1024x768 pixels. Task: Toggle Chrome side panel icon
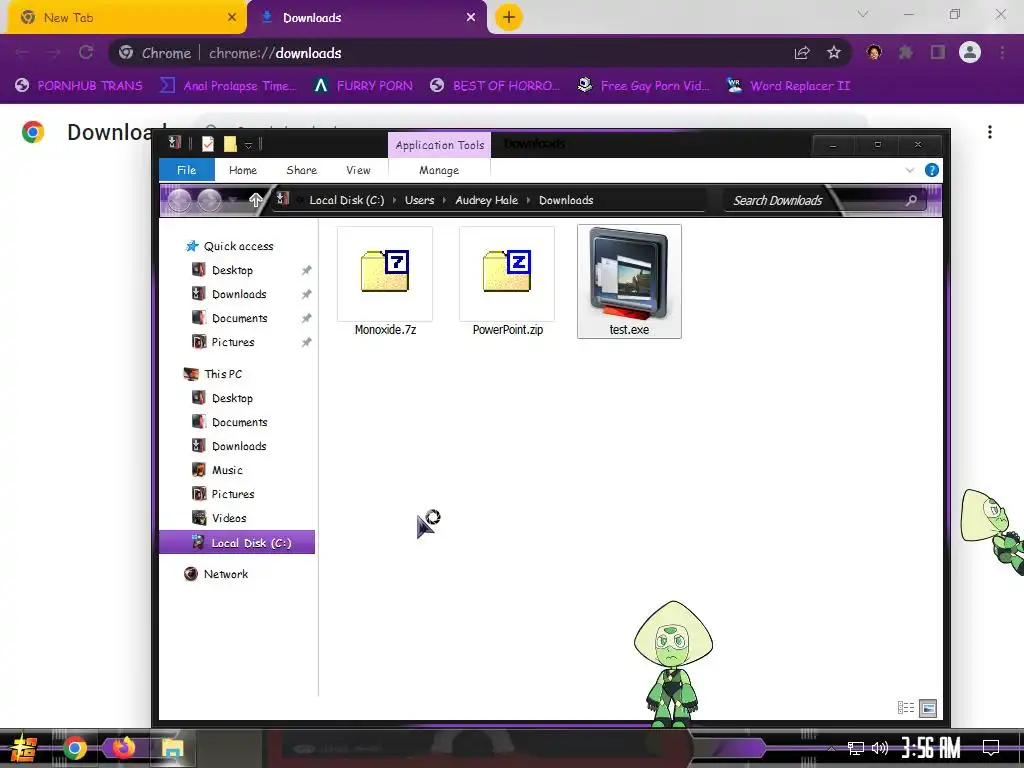pyautogui.click(x=938, y=52)
